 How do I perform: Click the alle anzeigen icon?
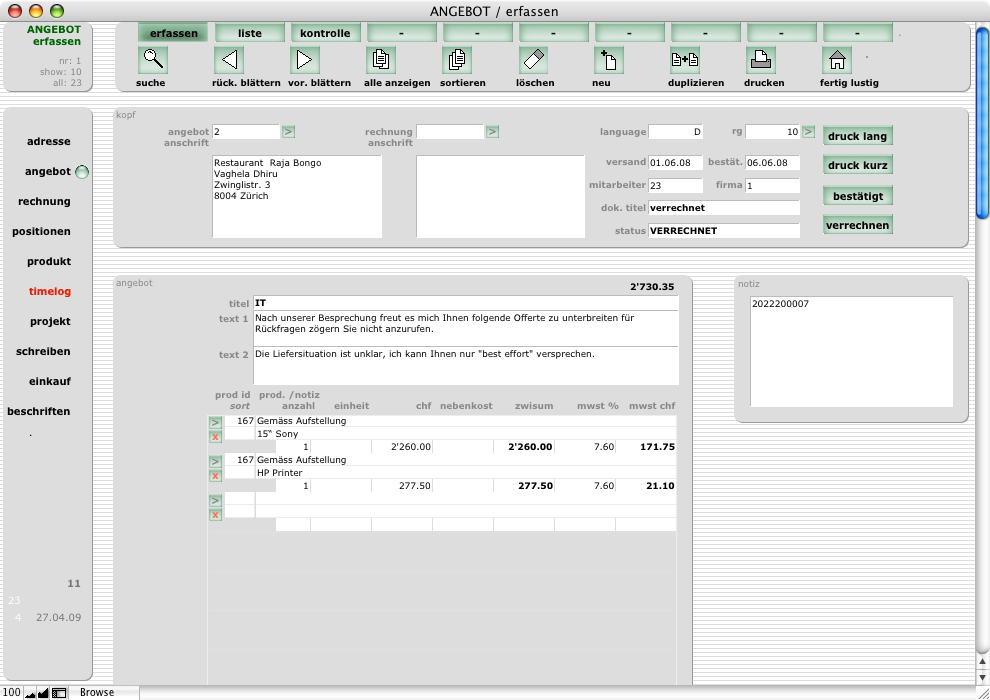tap(381, 60)
